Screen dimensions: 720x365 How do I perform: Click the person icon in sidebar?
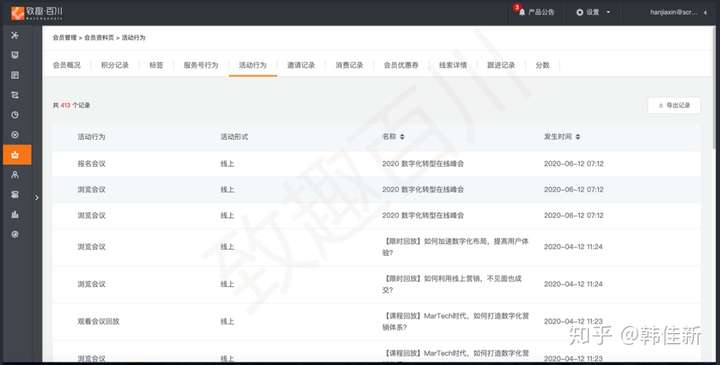(x=15, y=174)
